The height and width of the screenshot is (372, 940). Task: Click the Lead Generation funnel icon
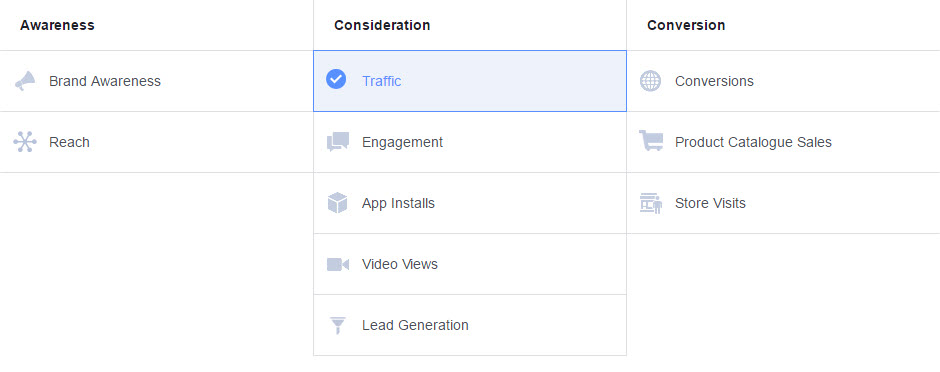pyautogui.click(x=338, y=325)
